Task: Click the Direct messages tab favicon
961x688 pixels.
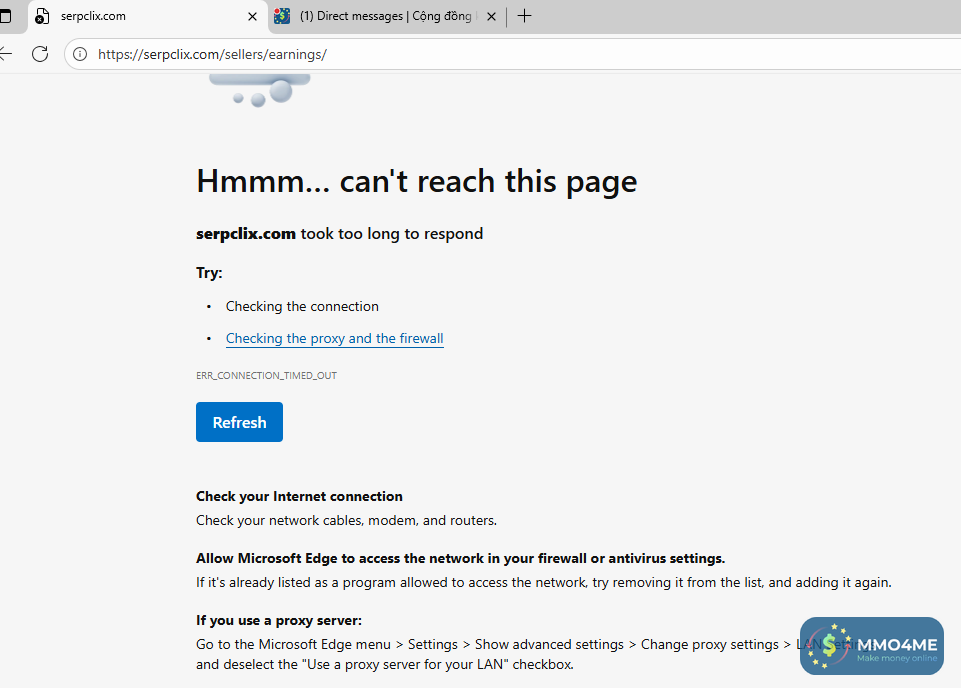Action: tap(282, 16)
